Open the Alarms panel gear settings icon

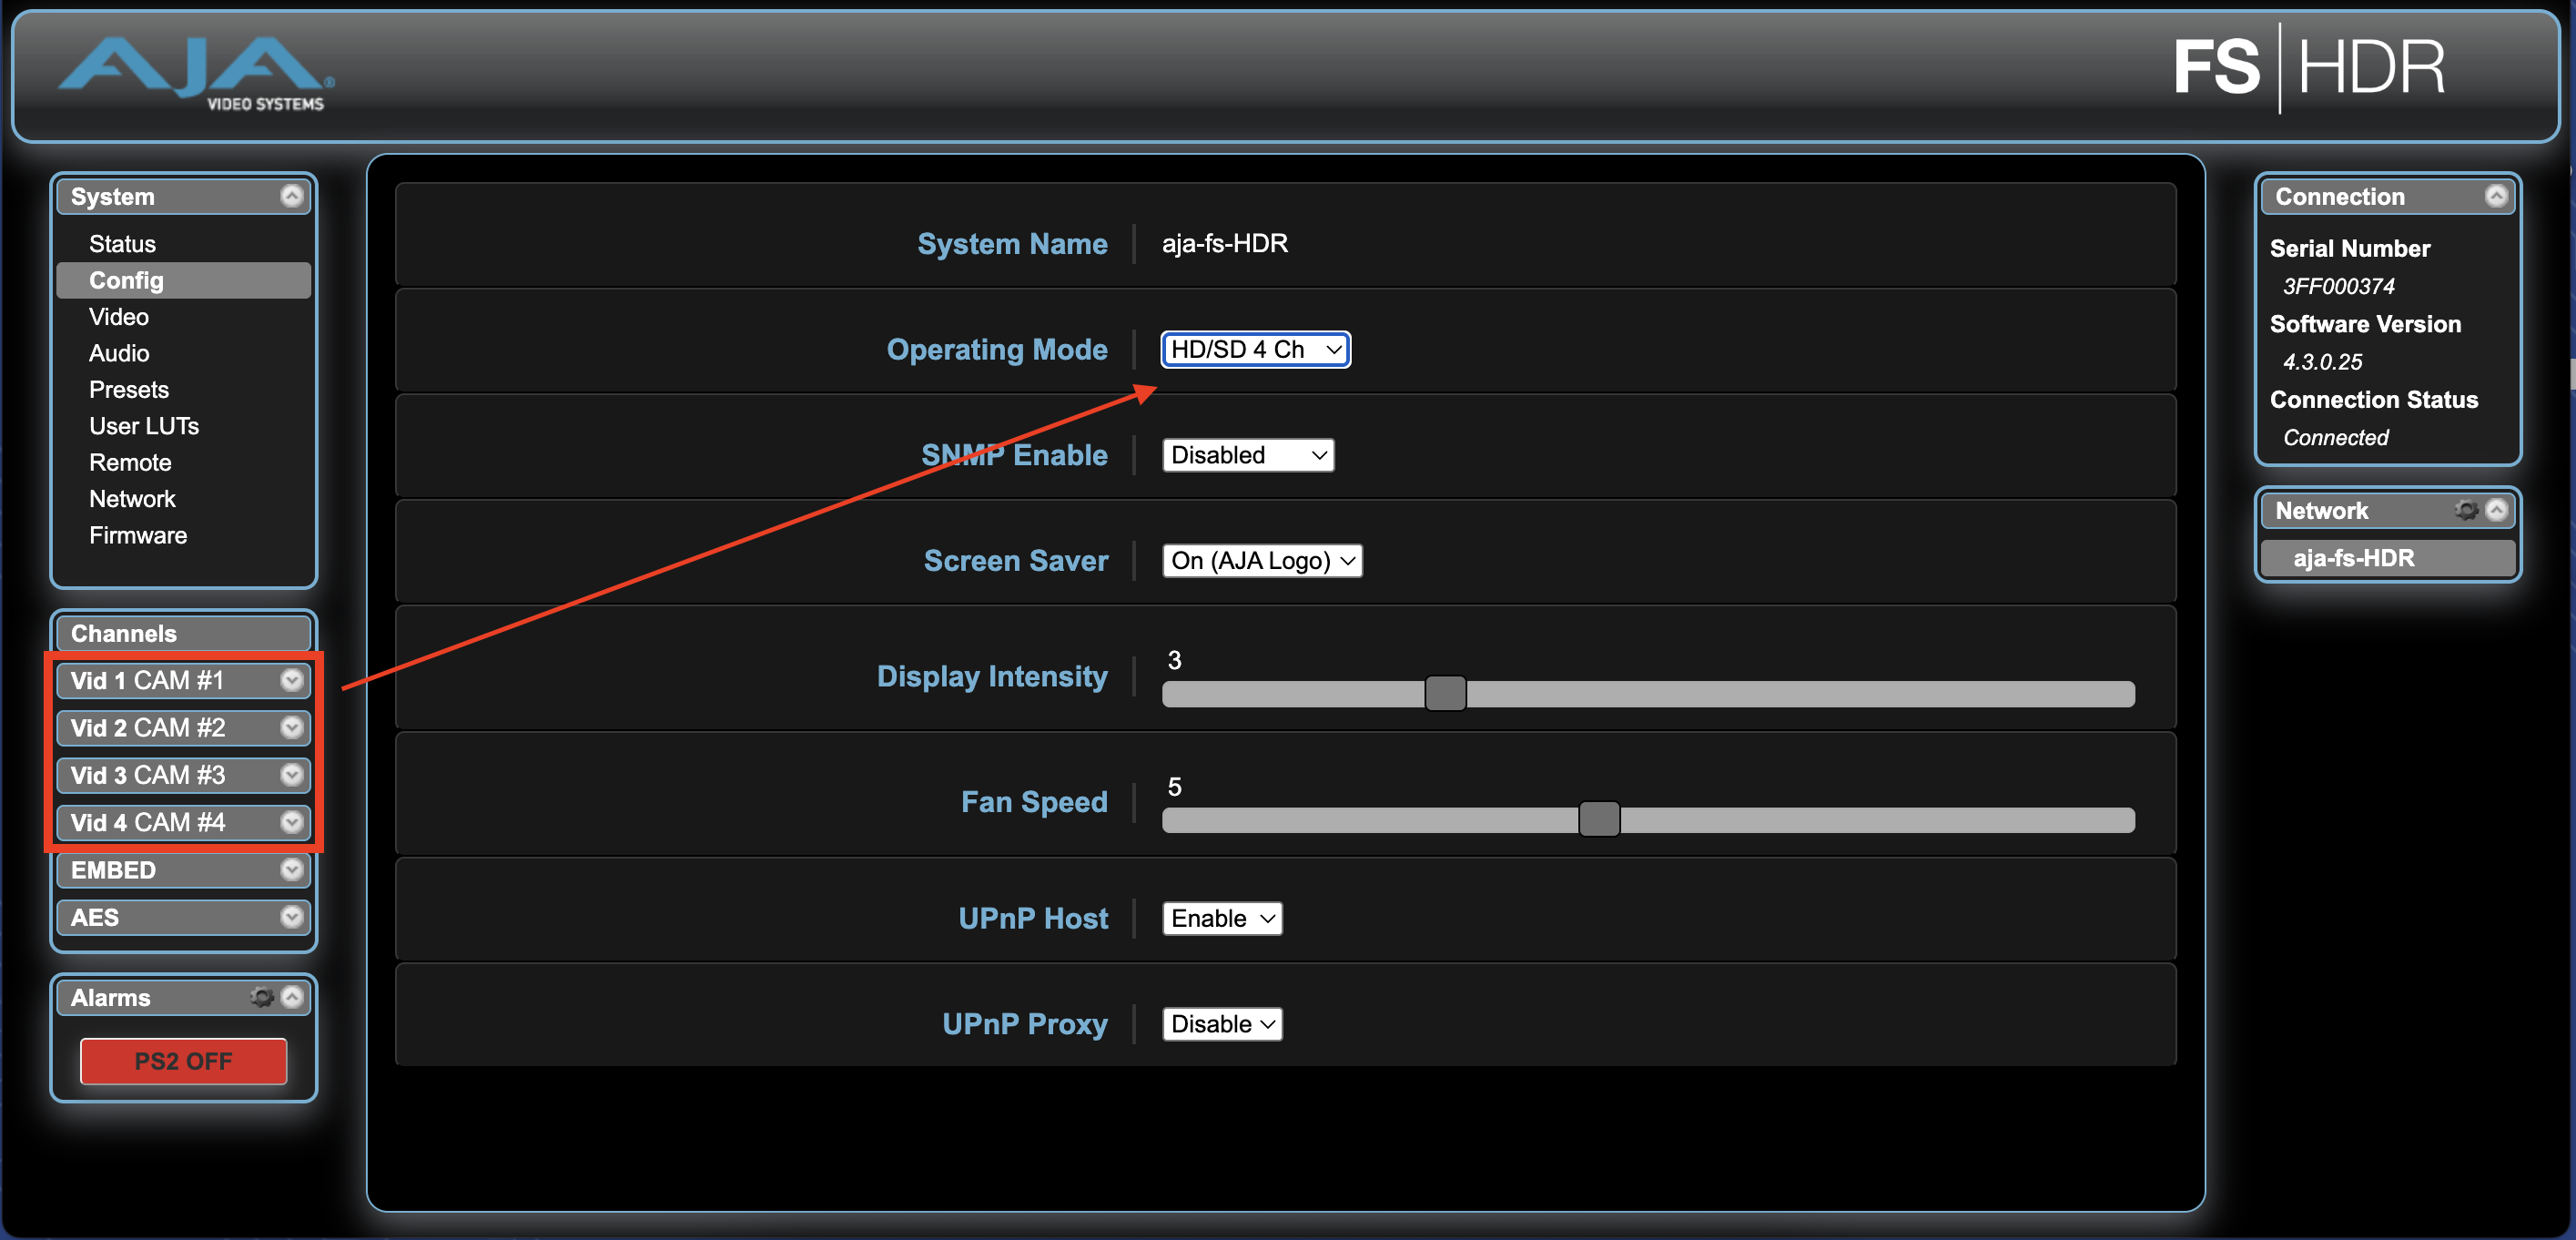click(262, 997)
